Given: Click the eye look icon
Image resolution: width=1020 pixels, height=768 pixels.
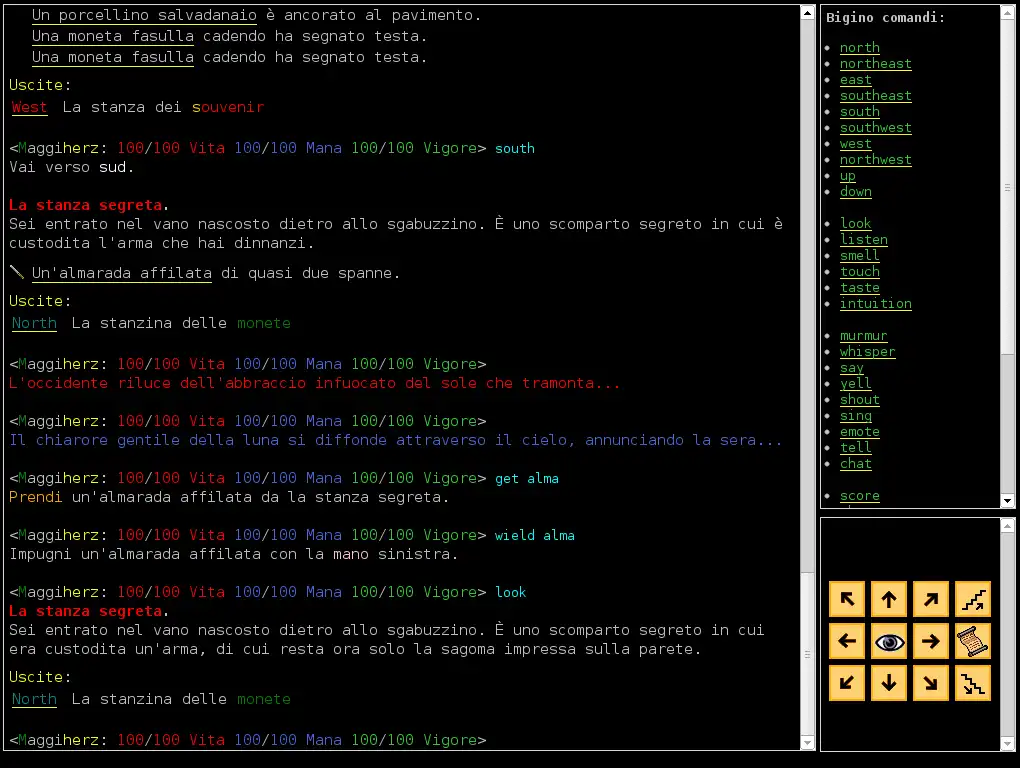Looking at the screenshot, I should [x=889, y=641].
